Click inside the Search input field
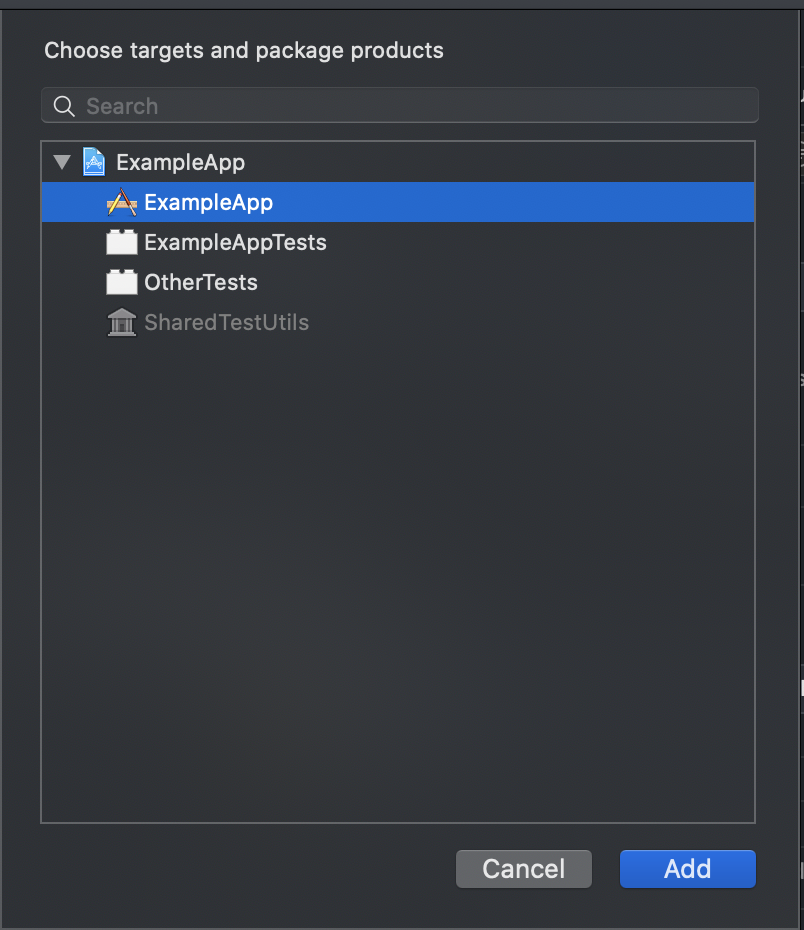 pos(300,105)
